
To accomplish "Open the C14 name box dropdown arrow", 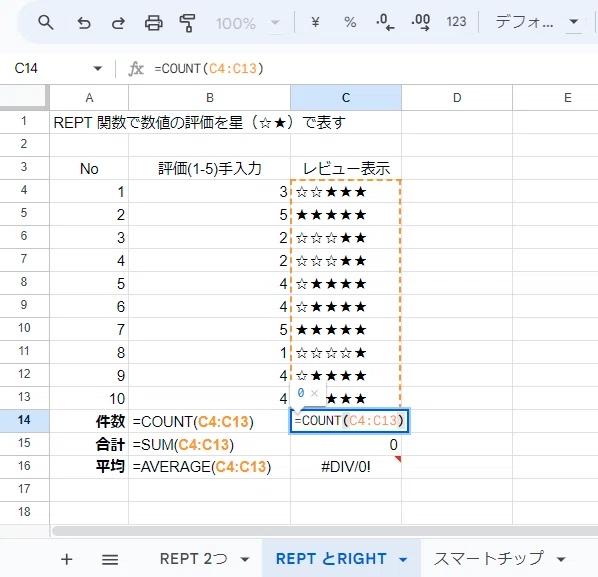I will pos(98,69).
